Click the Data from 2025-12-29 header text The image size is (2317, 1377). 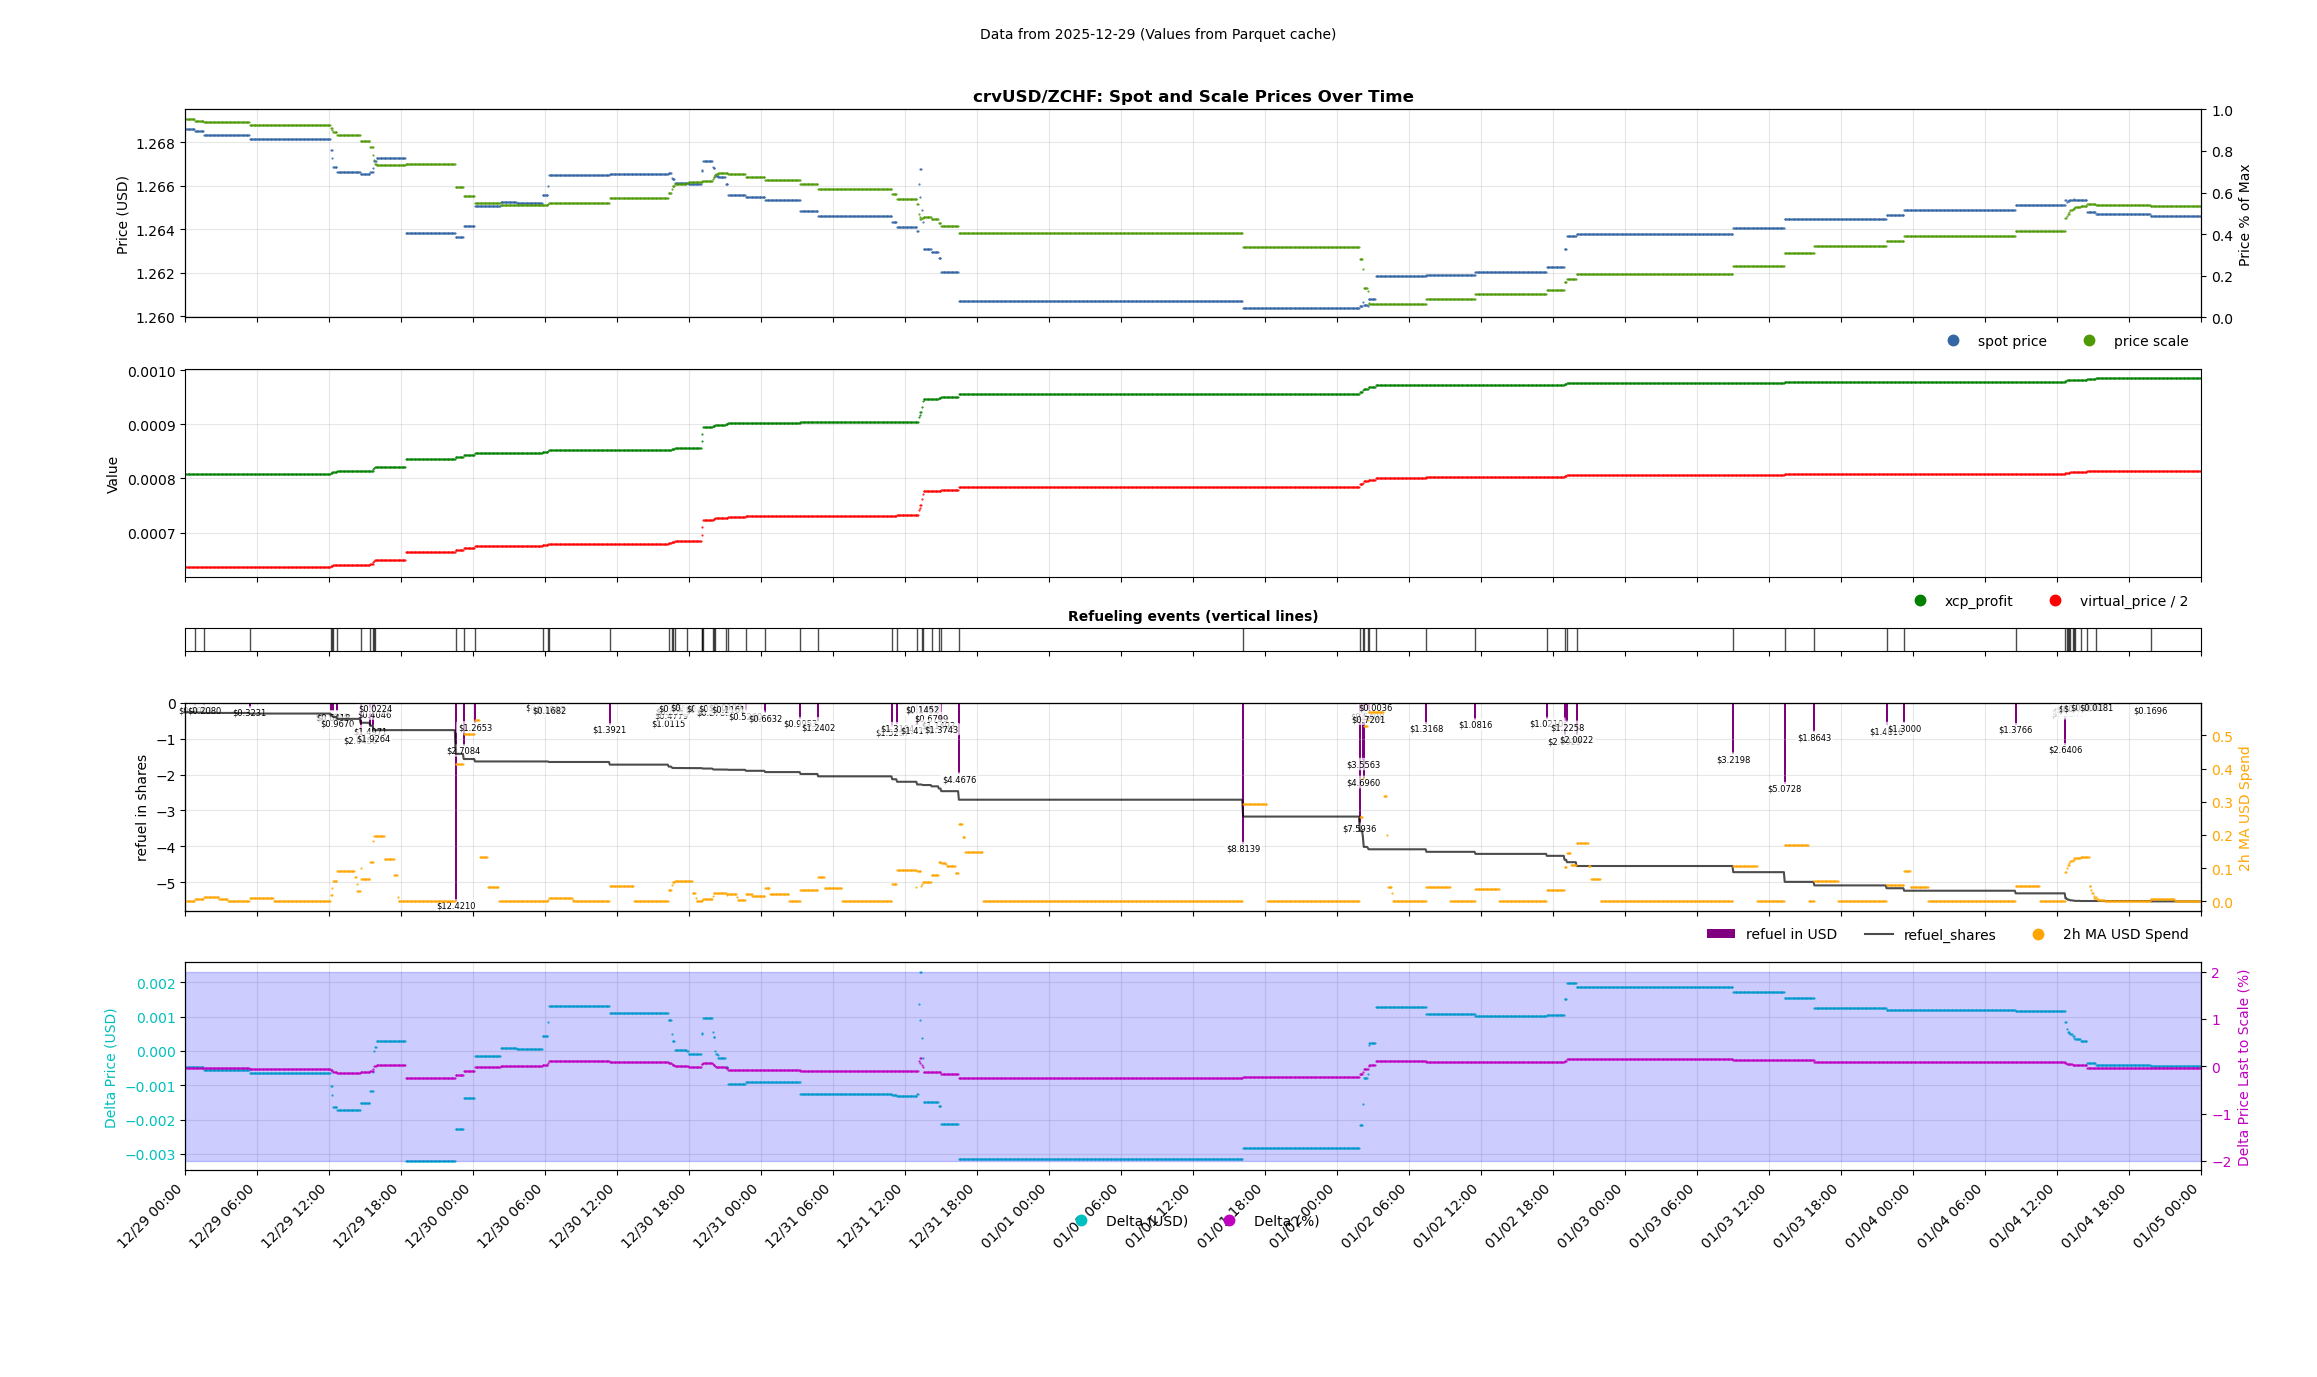(1157, 34)
